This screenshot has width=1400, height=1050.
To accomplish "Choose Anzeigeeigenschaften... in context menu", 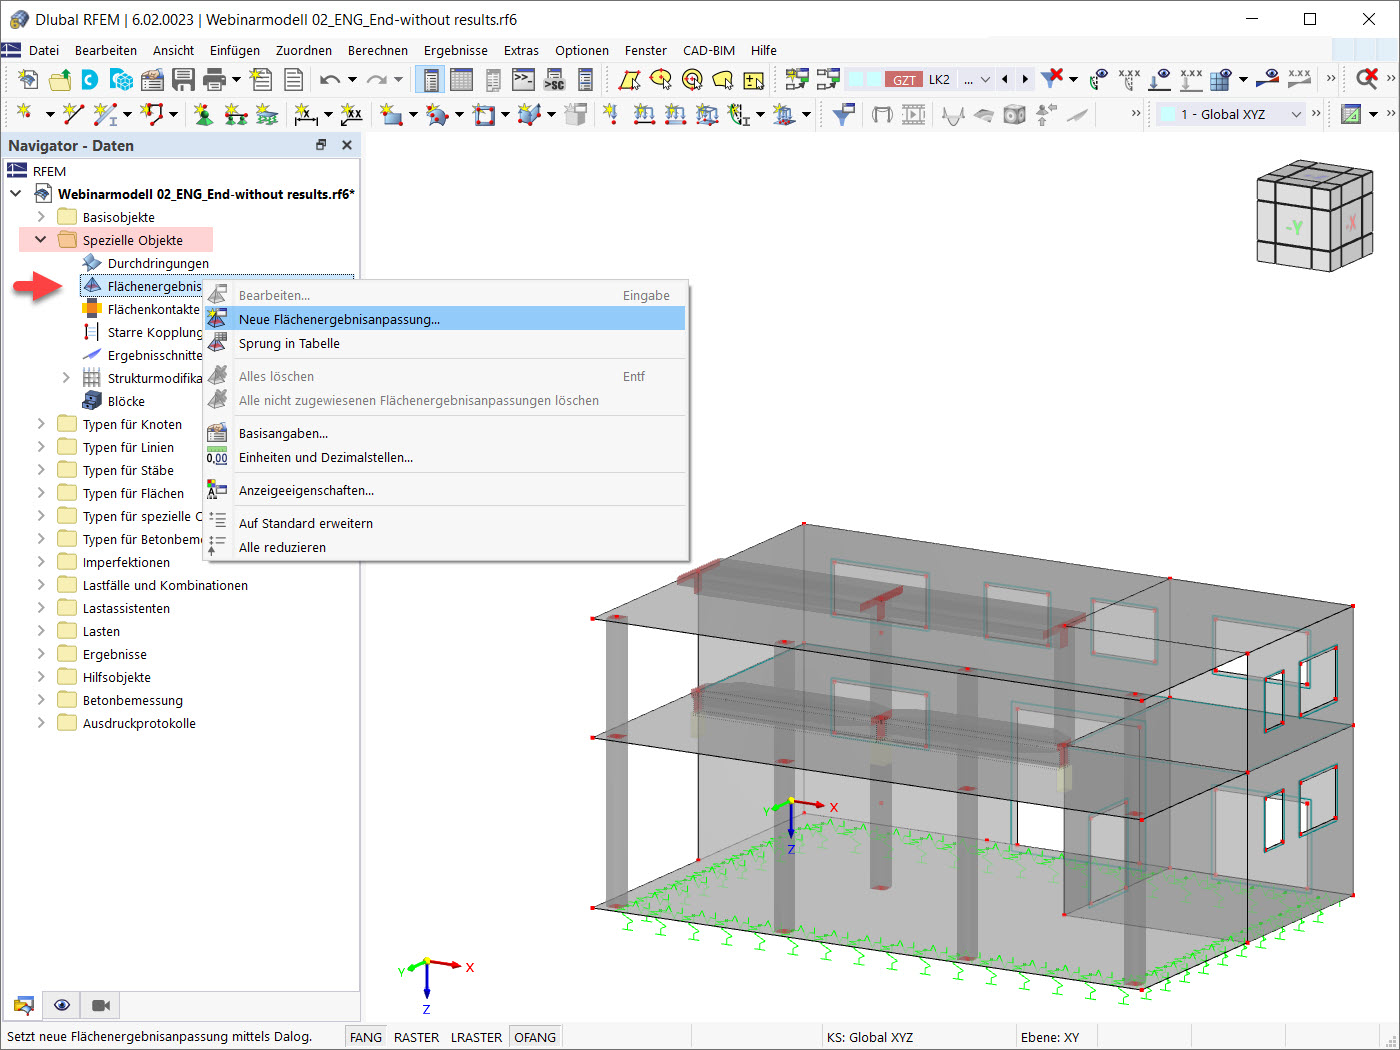I will click(445, 490).
